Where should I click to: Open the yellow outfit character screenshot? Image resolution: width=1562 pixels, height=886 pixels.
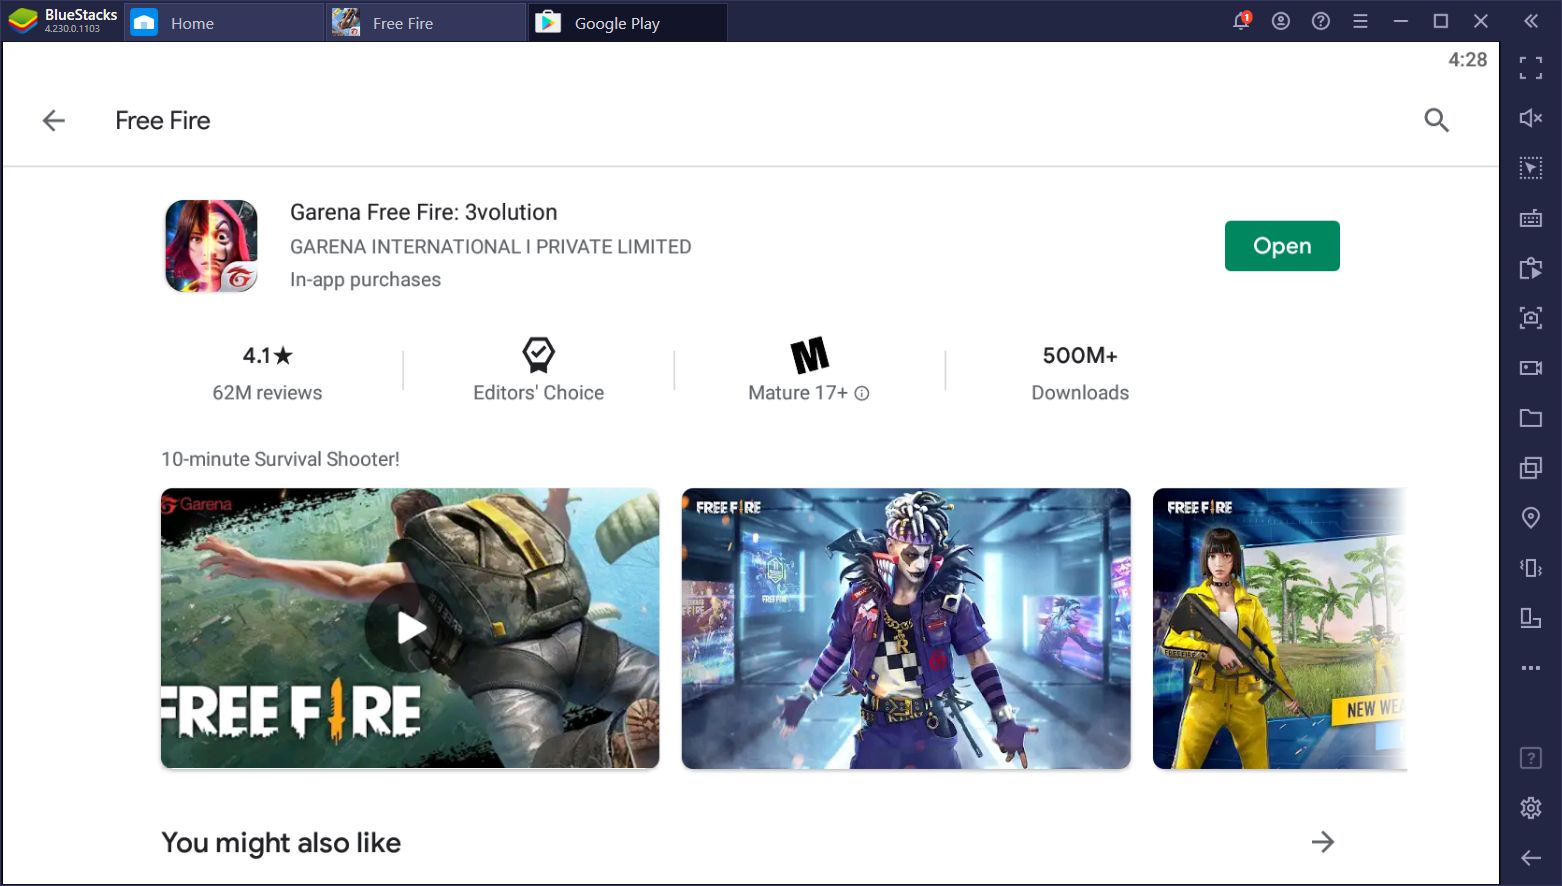(1280, 628)
